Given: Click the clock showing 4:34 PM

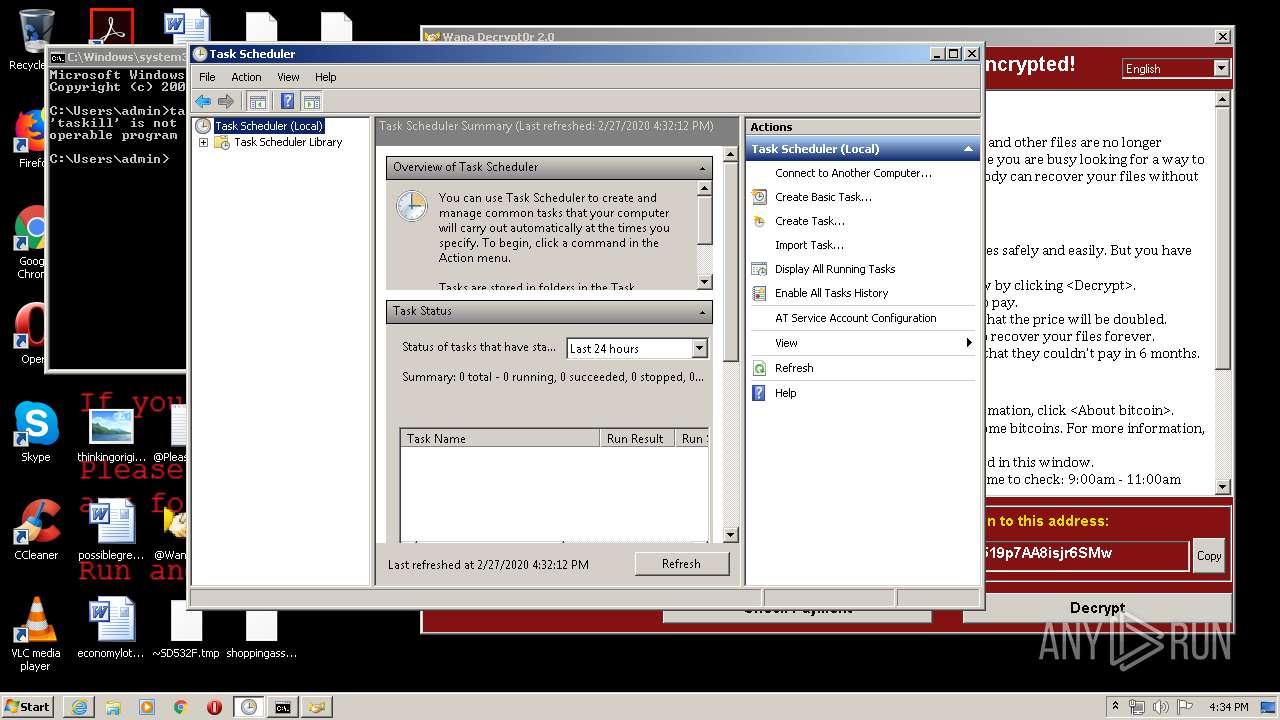Looking at the screenshot, I should coord(1228,707).
